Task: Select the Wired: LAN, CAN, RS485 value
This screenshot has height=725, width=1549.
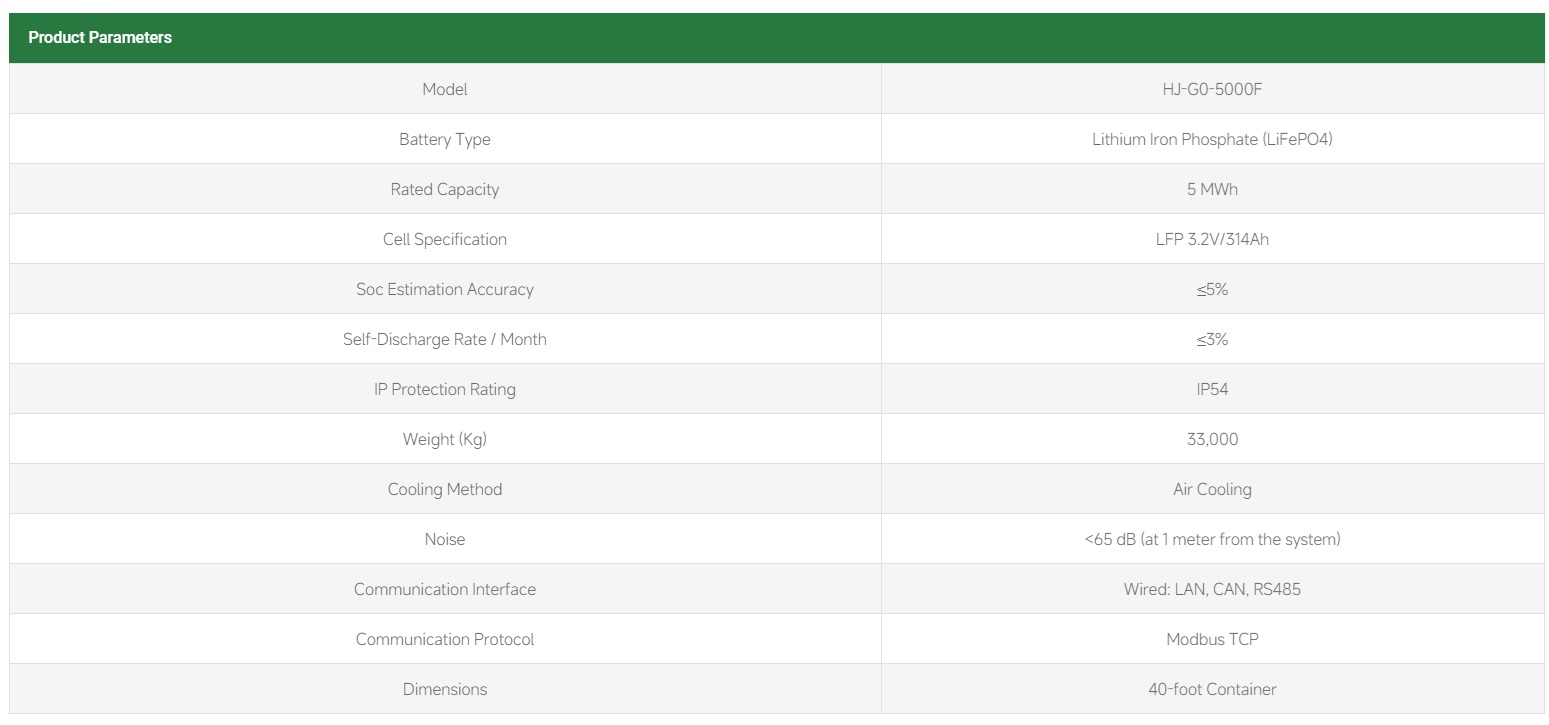Action: click(x=1212, y=589)
